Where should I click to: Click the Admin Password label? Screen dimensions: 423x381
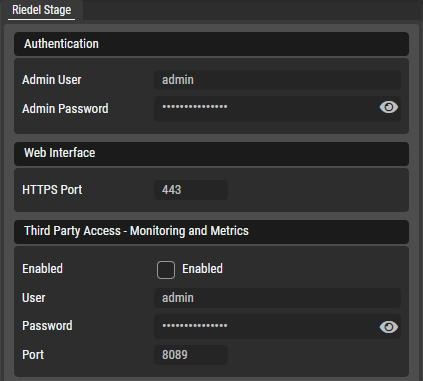point(65,109)
